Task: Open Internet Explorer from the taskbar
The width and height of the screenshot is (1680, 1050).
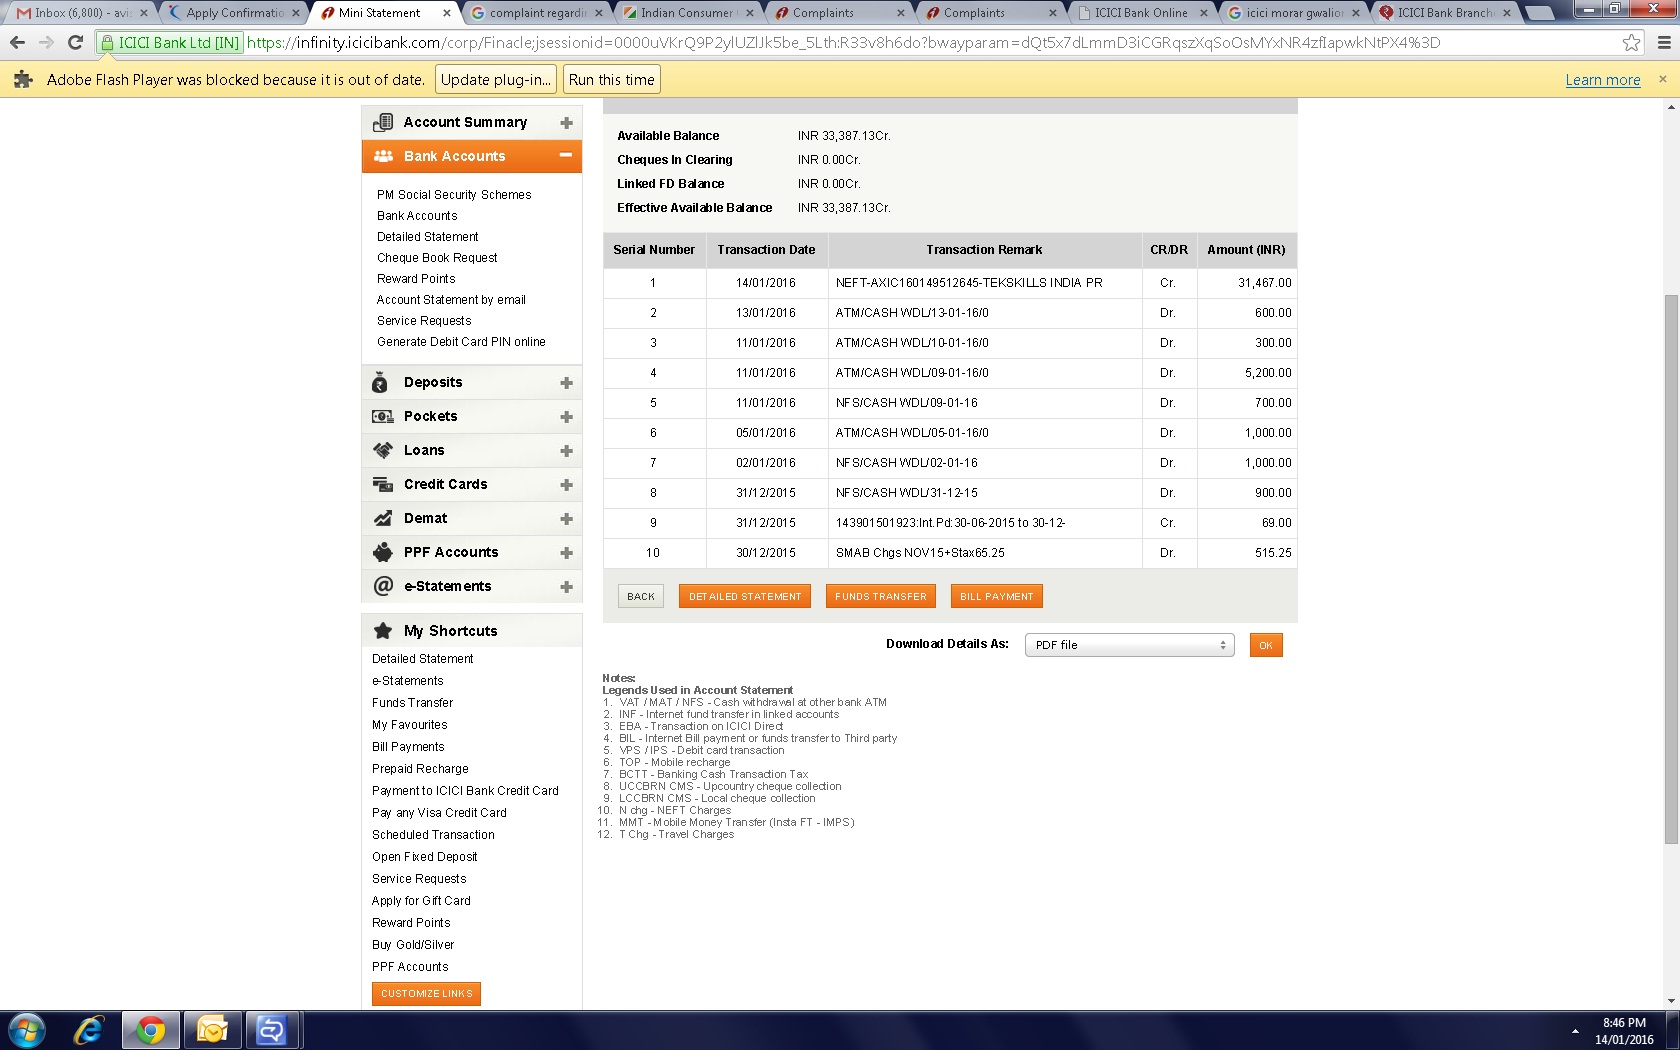Action: click(x=89, y=1030)
